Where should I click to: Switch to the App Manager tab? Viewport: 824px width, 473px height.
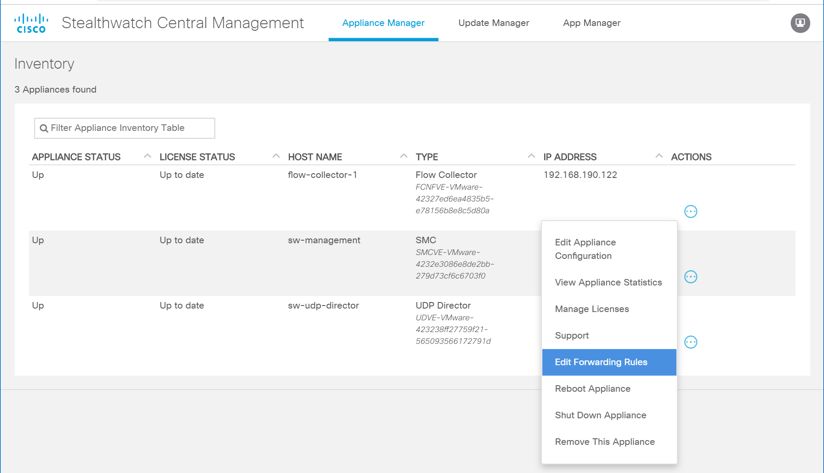click(591, 23)
